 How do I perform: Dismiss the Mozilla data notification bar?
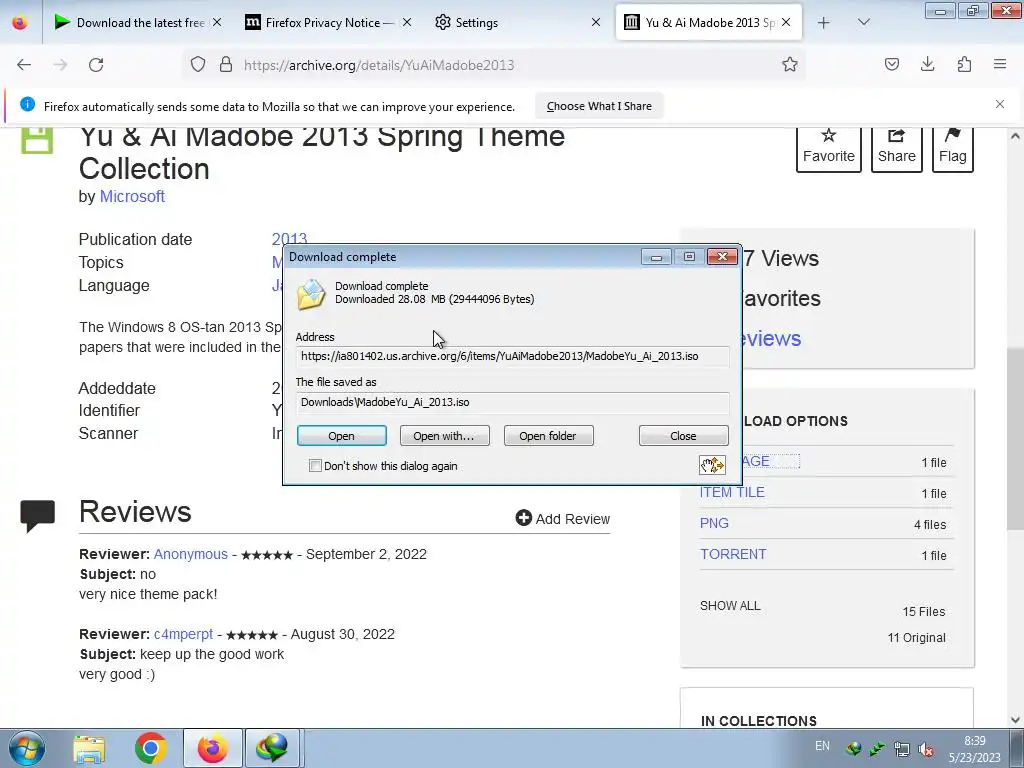pyautogui.click(x=1000, y=104)
